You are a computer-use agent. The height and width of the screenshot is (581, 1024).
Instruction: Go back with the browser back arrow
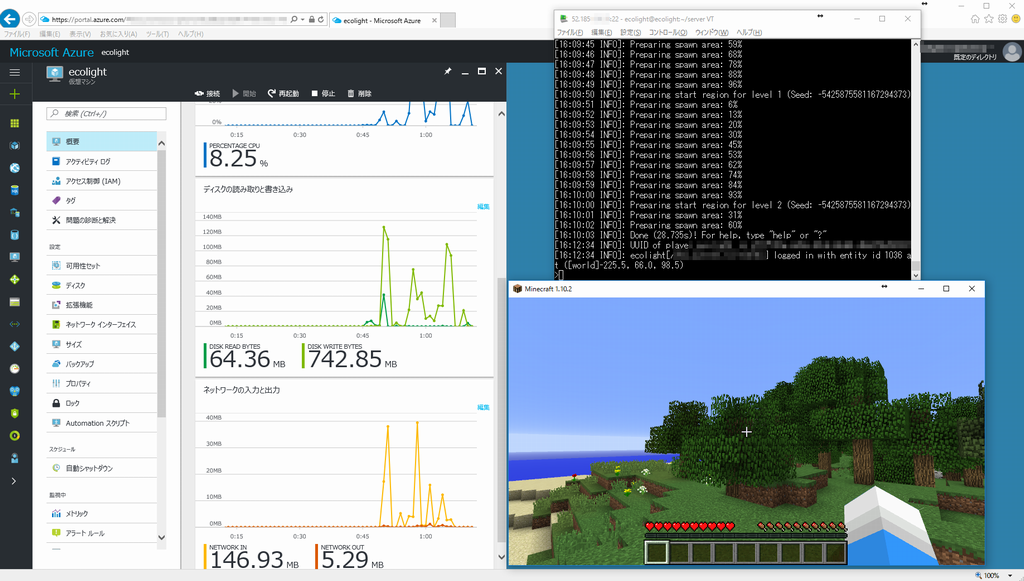click(x=10, y=18)
